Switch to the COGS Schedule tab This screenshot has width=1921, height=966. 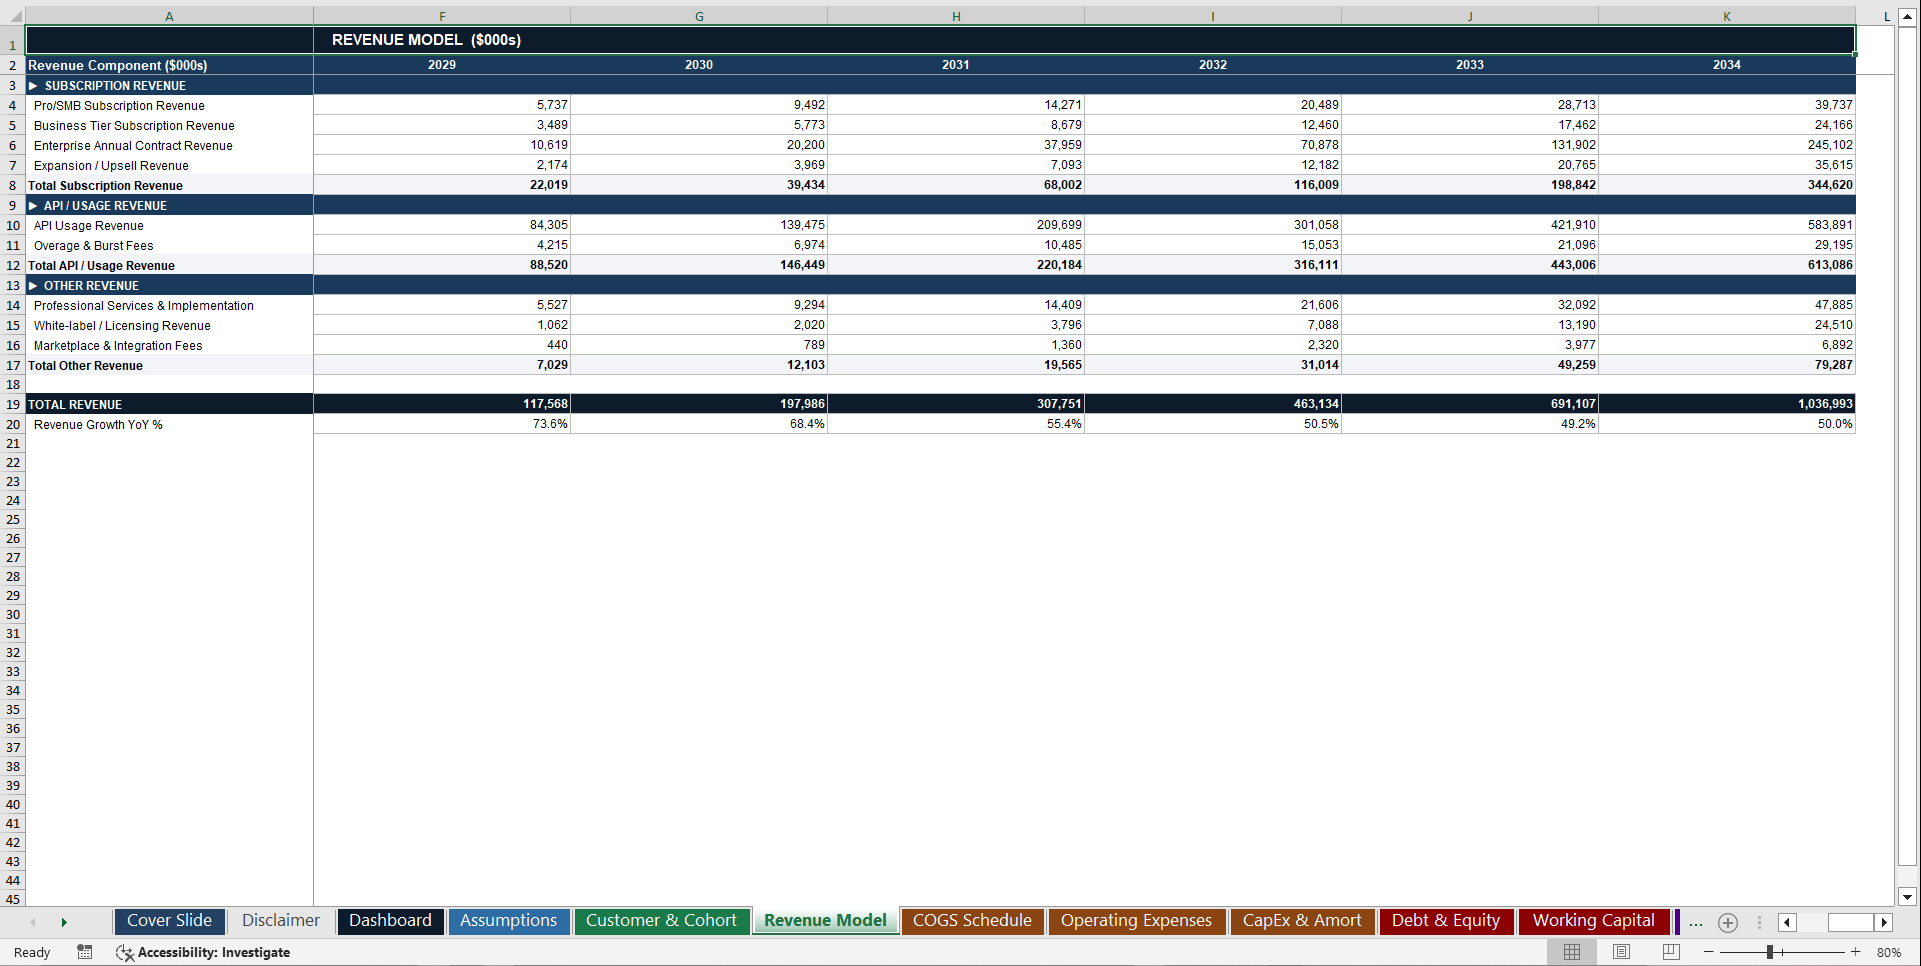[x=971, y=921]
